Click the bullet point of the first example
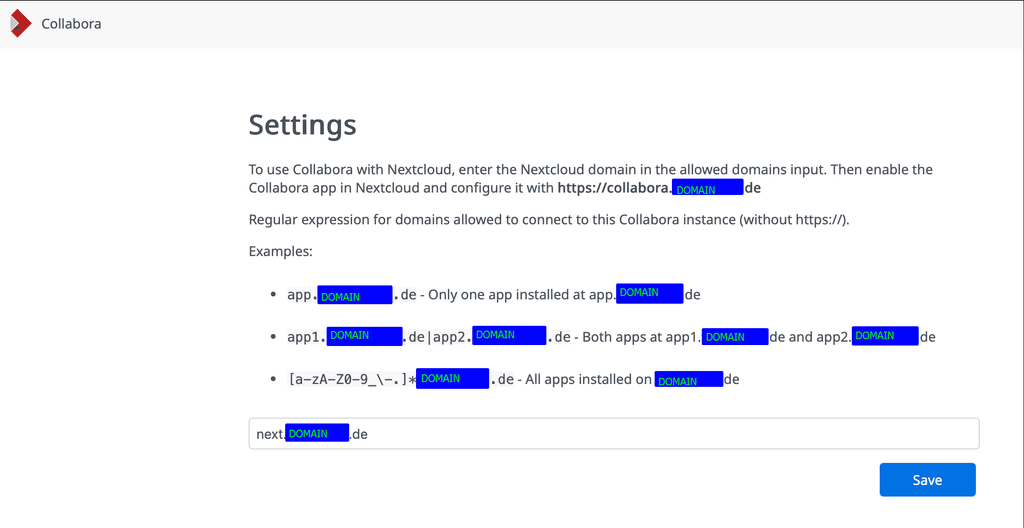The image size is (1024, 528). 274,295
